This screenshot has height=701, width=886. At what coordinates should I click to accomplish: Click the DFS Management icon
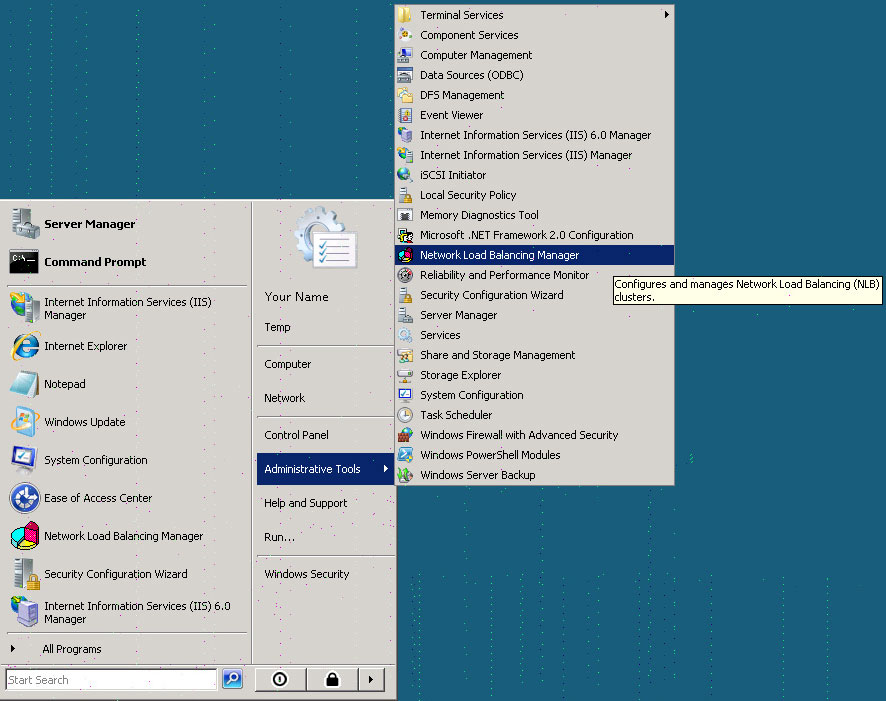click(x=405, y=95)
